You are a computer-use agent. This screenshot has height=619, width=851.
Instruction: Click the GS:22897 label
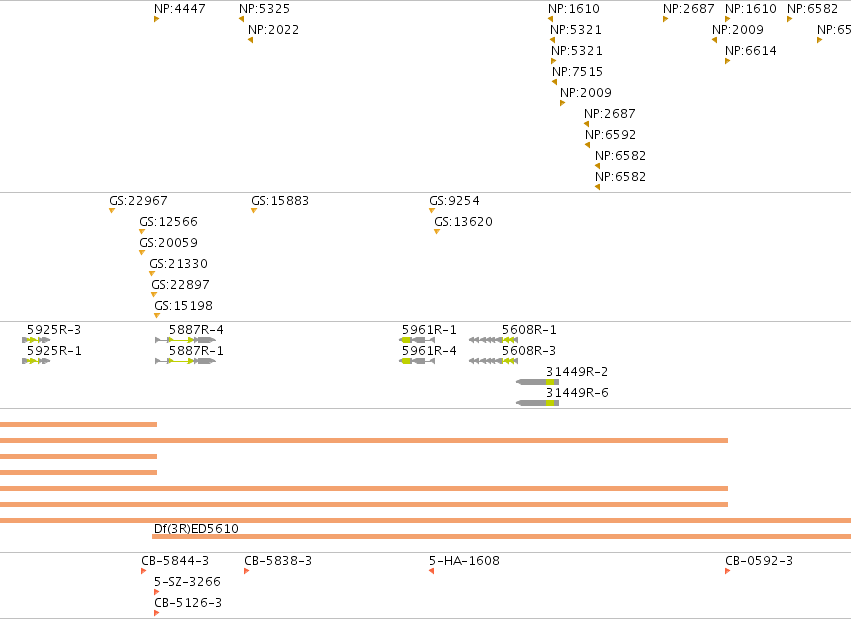tap(180, 285)
